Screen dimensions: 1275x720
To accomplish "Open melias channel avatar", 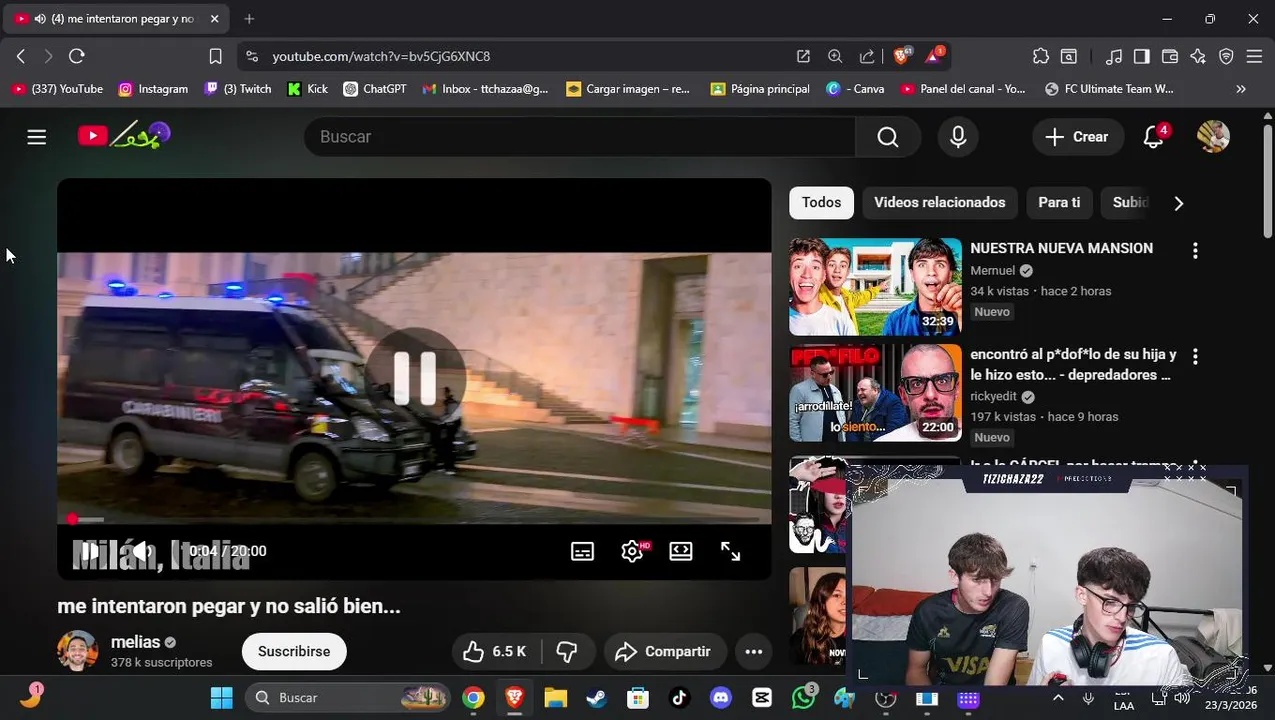I will point(78,651).
